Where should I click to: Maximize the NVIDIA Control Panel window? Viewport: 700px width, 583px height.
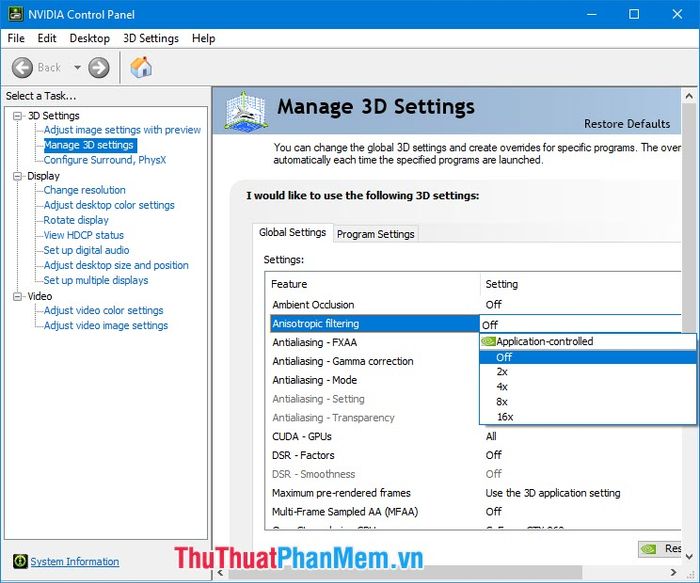[634, 14]
